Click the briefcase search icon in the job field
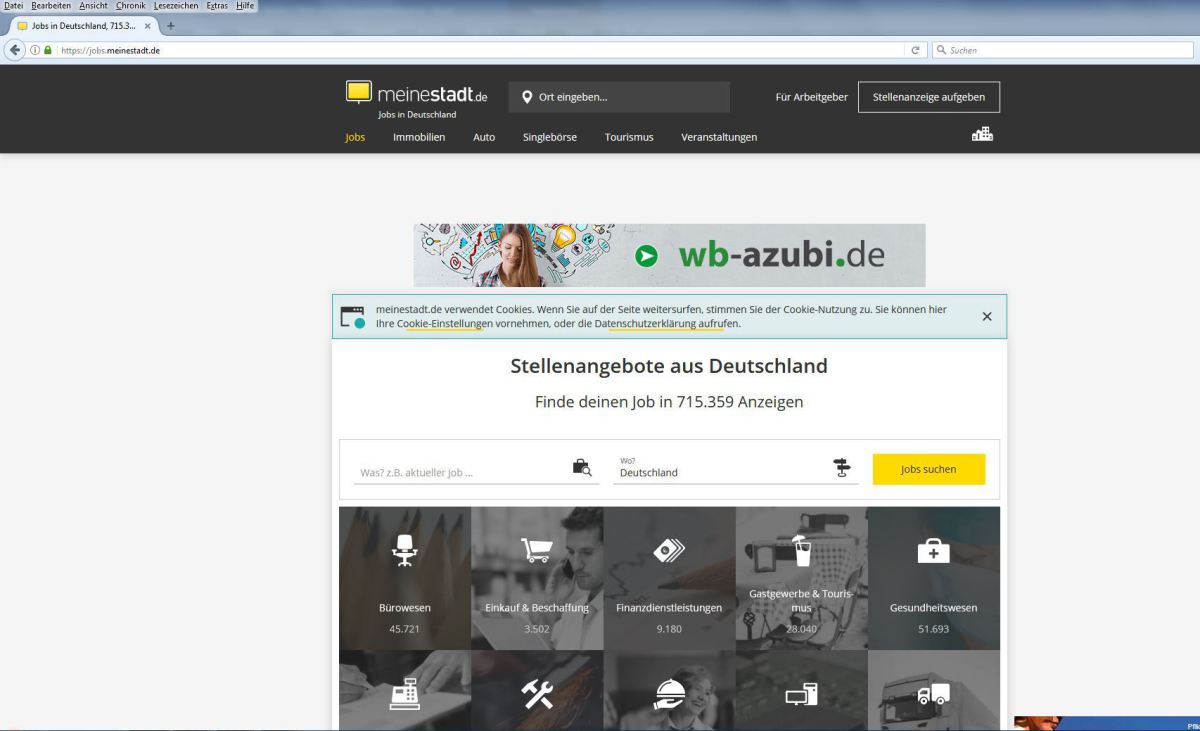Image resolution: width=1200 pixels, height=731 pixels. click(582, 467)
